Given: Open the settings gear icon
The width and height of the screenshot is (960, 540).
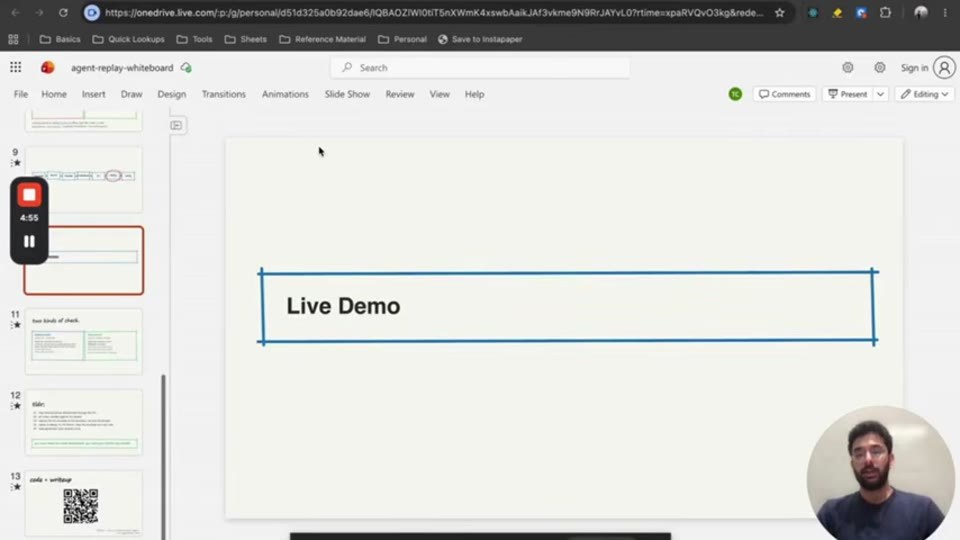Looking at the screenshot, I should click(879, 67).
